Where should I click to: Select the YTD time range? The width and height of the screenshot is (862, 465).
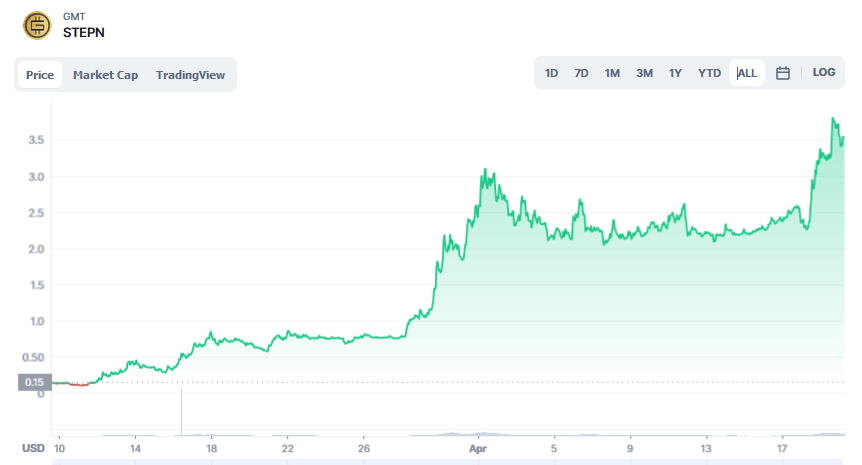pyautogui.click(x=709, y=73)
